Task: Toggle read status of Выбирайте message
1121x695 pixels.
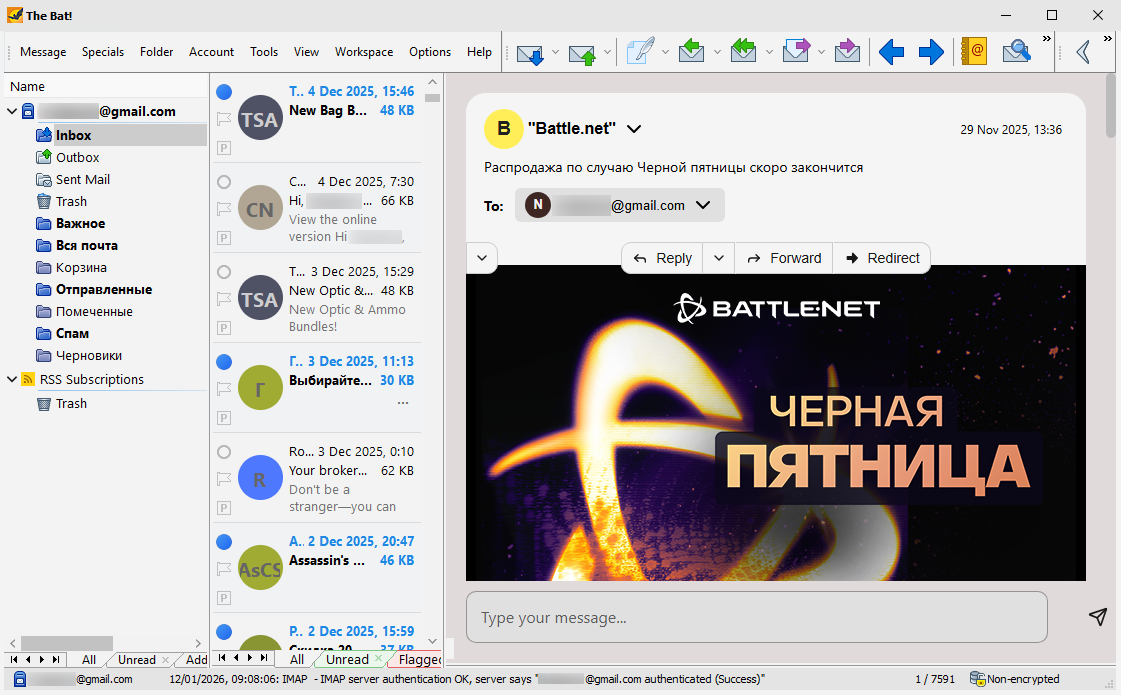Action: tap(224, 362)
